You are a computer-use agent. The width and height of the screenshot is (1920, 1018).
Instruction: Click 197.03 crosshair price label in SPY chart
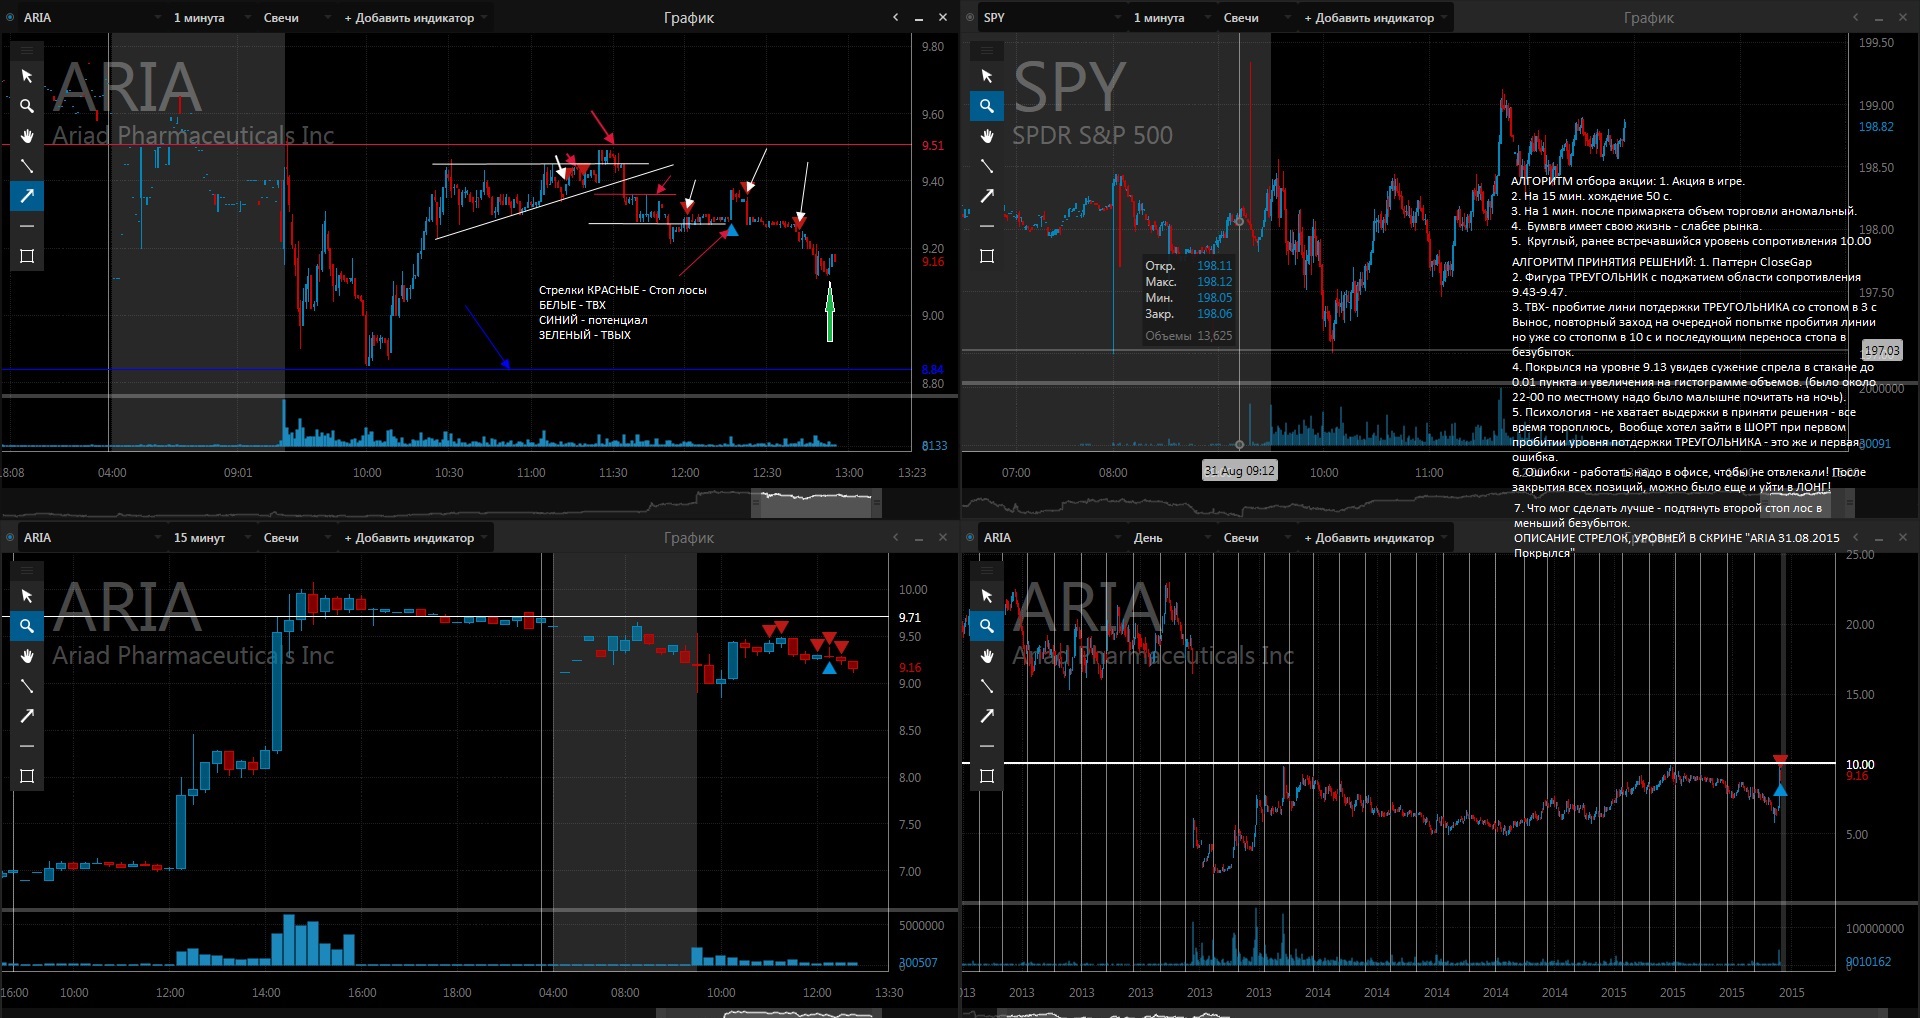(1881, 351)
